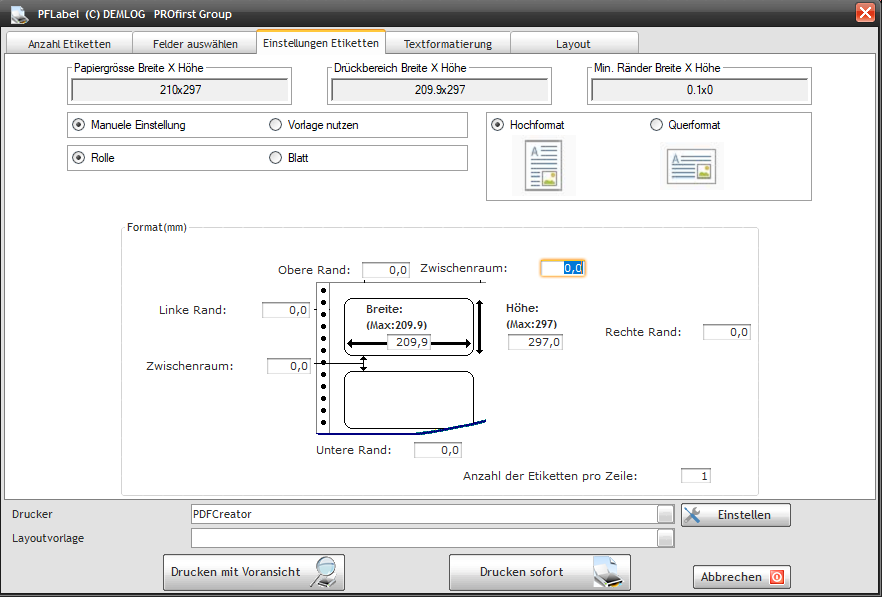882x597 pixels.
Task: Click the landscape Querformat page icon
Action: tap(693, 166)
